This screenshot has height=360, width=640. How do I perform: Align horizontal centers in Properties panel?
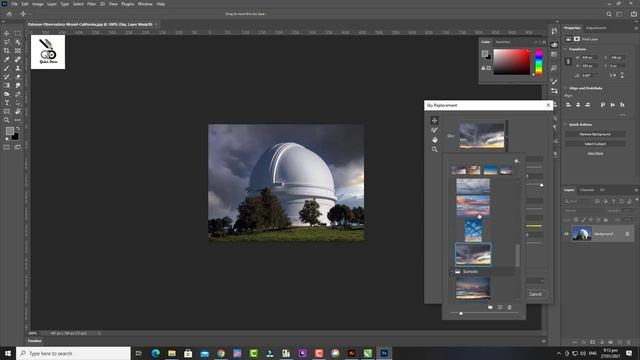[578, 105]
